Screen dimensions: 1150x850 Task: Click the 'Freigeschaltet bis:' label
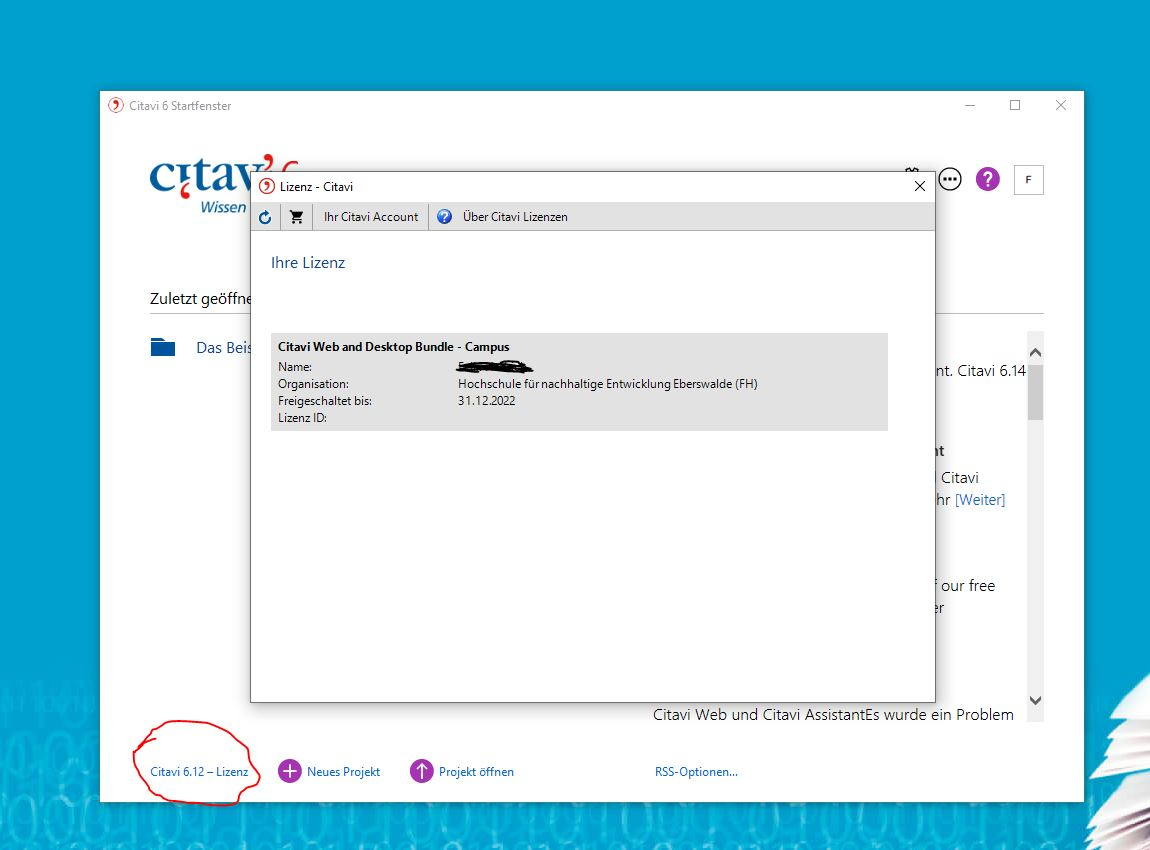coord(325,401)
